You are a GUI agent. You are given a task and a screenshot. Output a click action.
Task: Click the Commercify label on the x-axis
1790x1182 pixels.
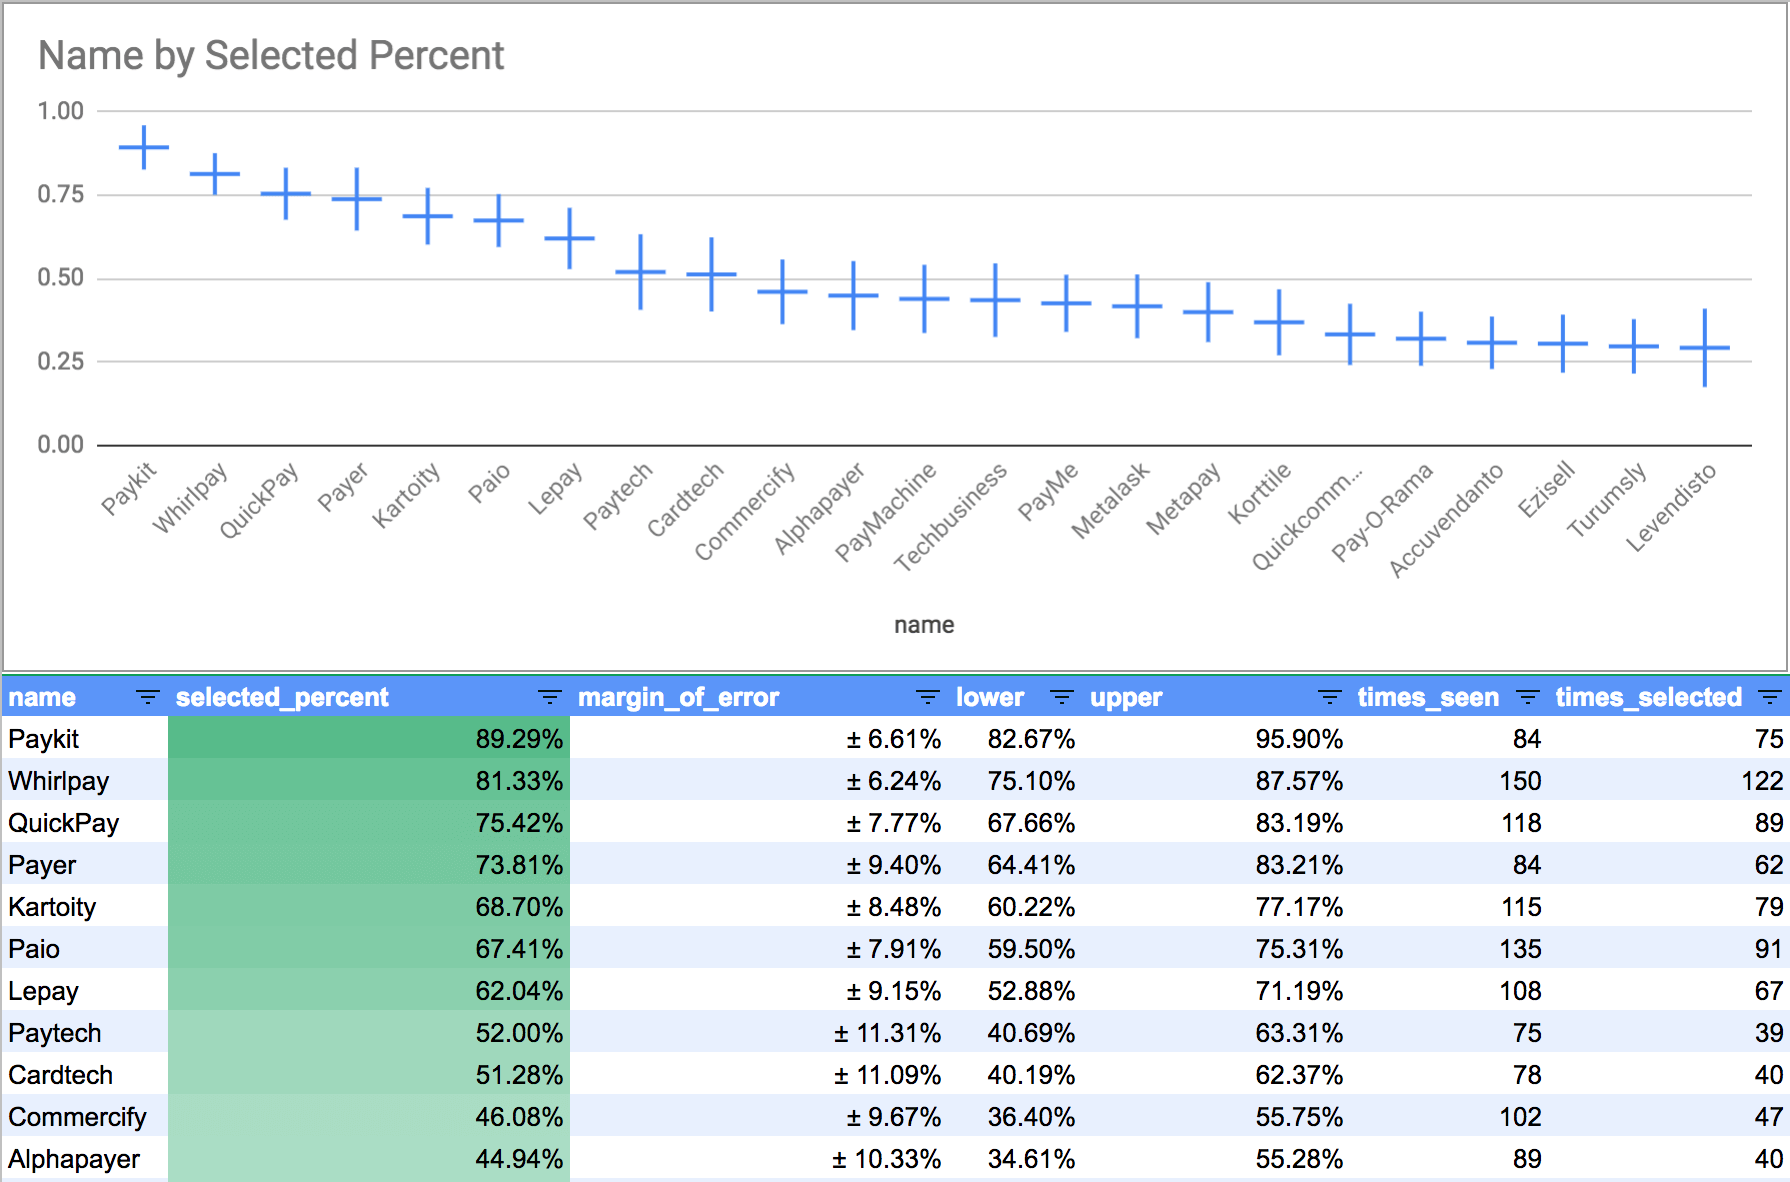[x=745, y=511]
